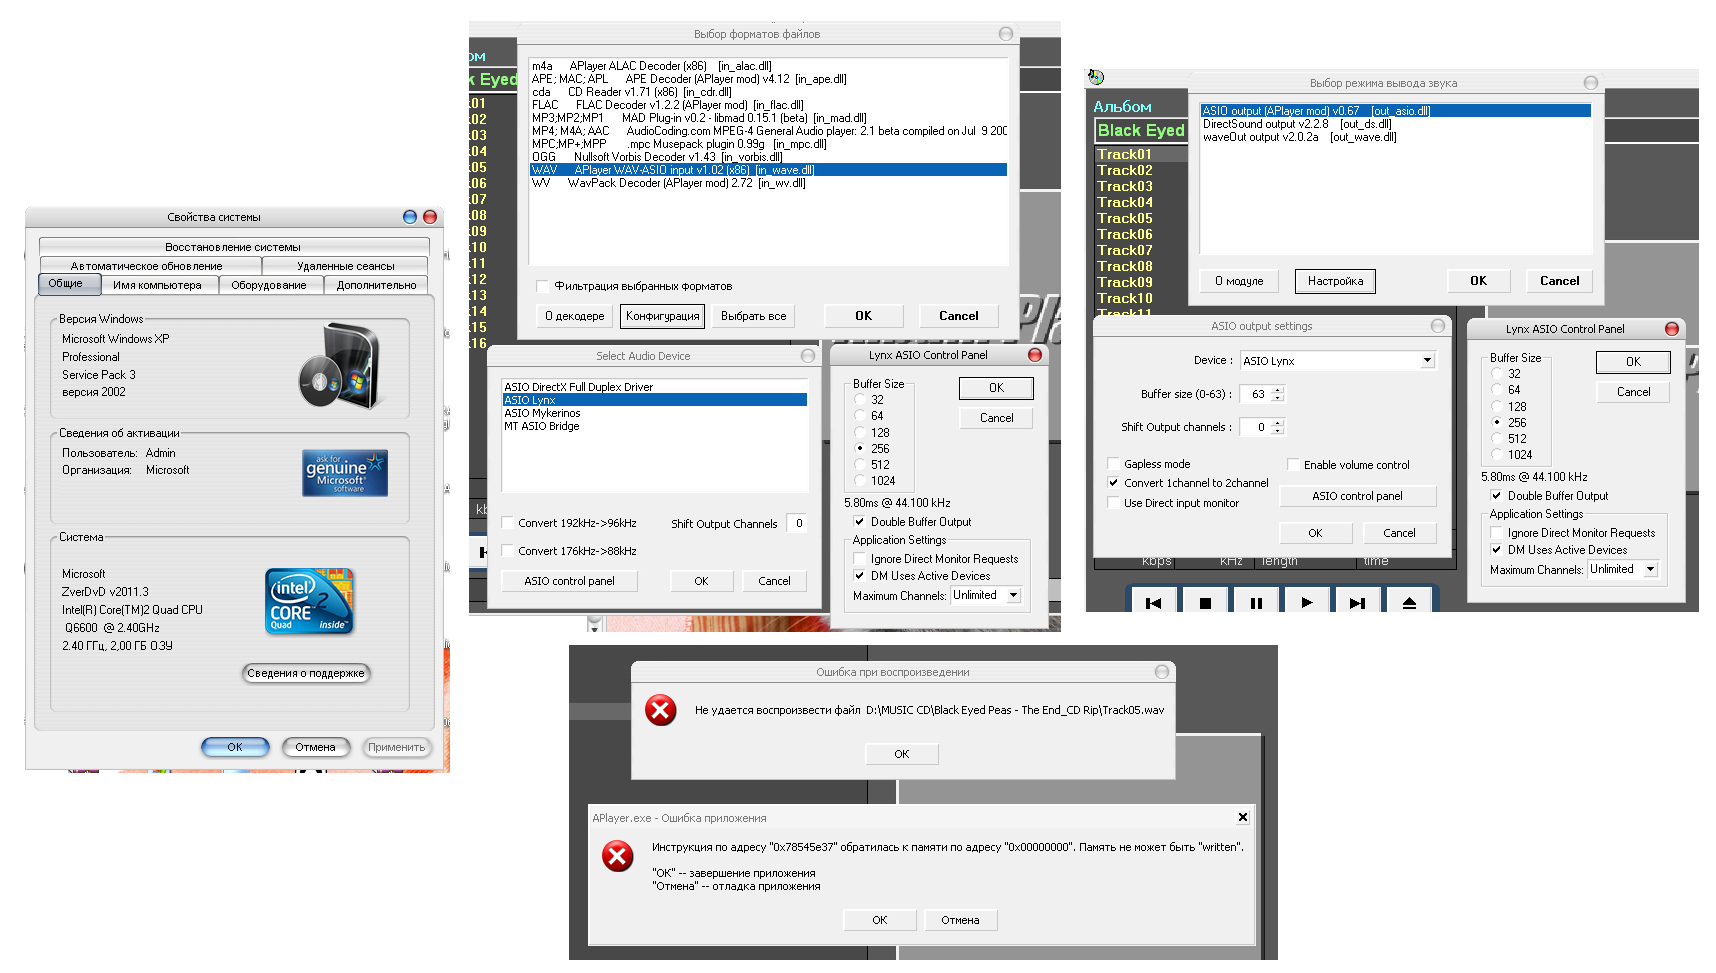Check Convert 192kHz->96kHz option

tap(507, 523)
